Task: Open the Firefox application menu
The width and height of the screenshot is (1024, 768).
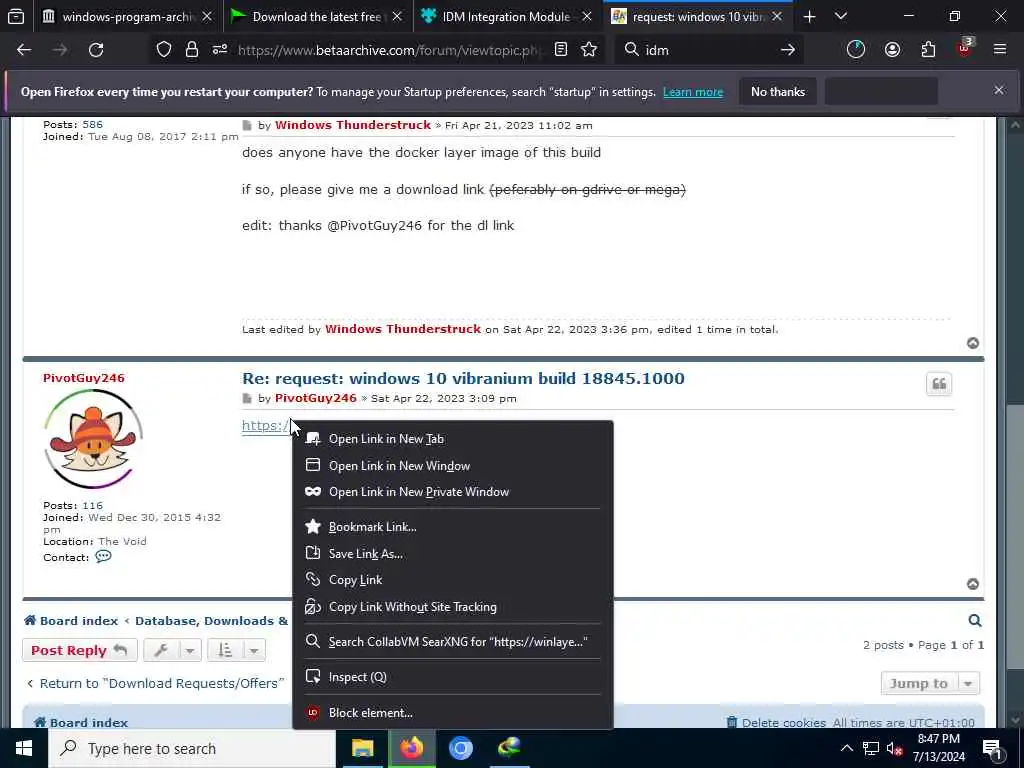Action: coord(1000,50)
